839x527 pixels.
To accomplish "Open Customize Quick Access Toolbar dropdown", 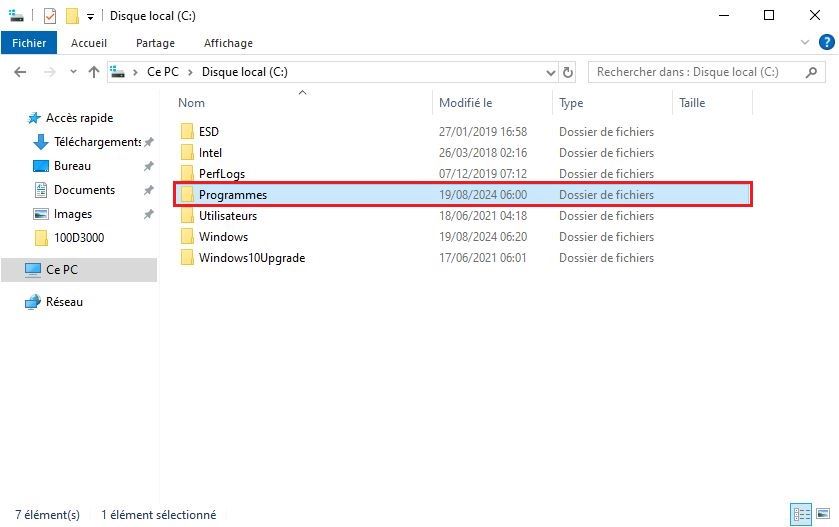I will pos(90,17).
